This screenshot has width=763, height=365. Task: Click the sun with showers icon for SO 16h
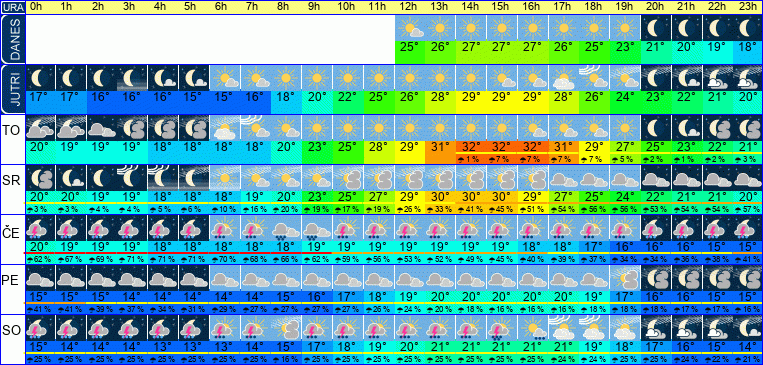click(533, 327)
